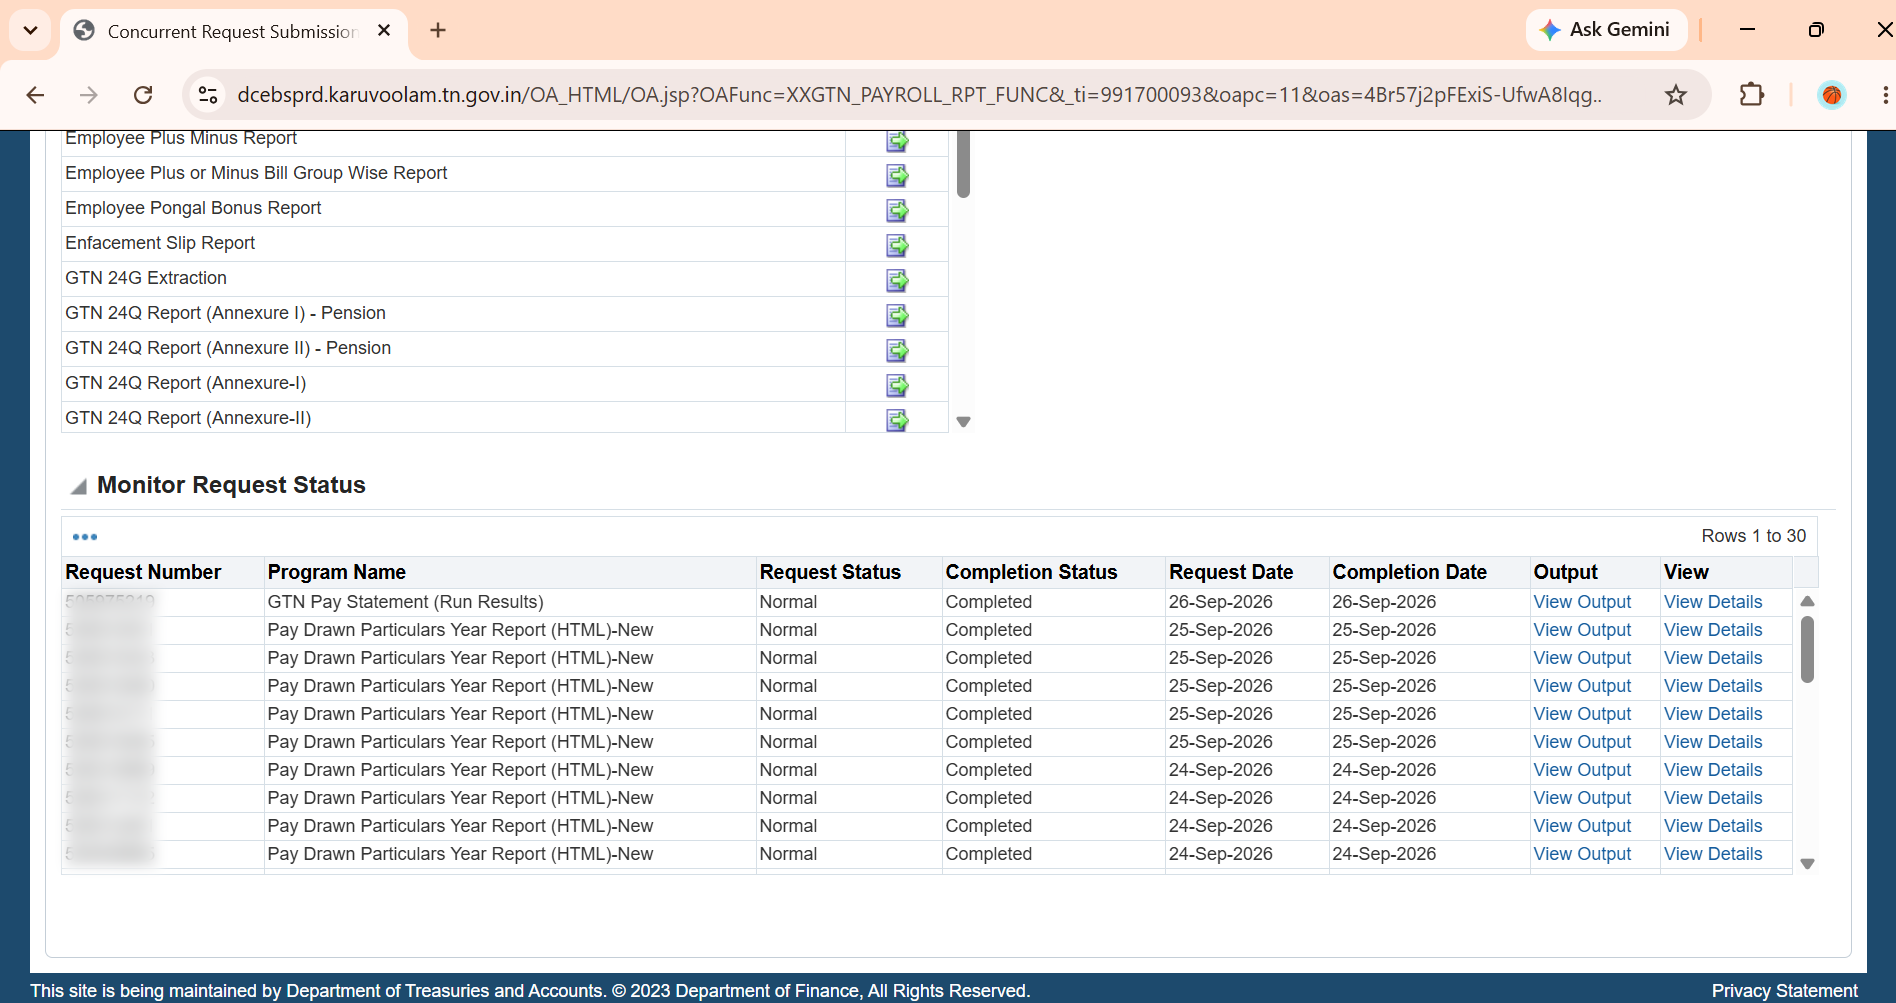Open a new browser tab
The image size is (1896, 1003).
438,30
